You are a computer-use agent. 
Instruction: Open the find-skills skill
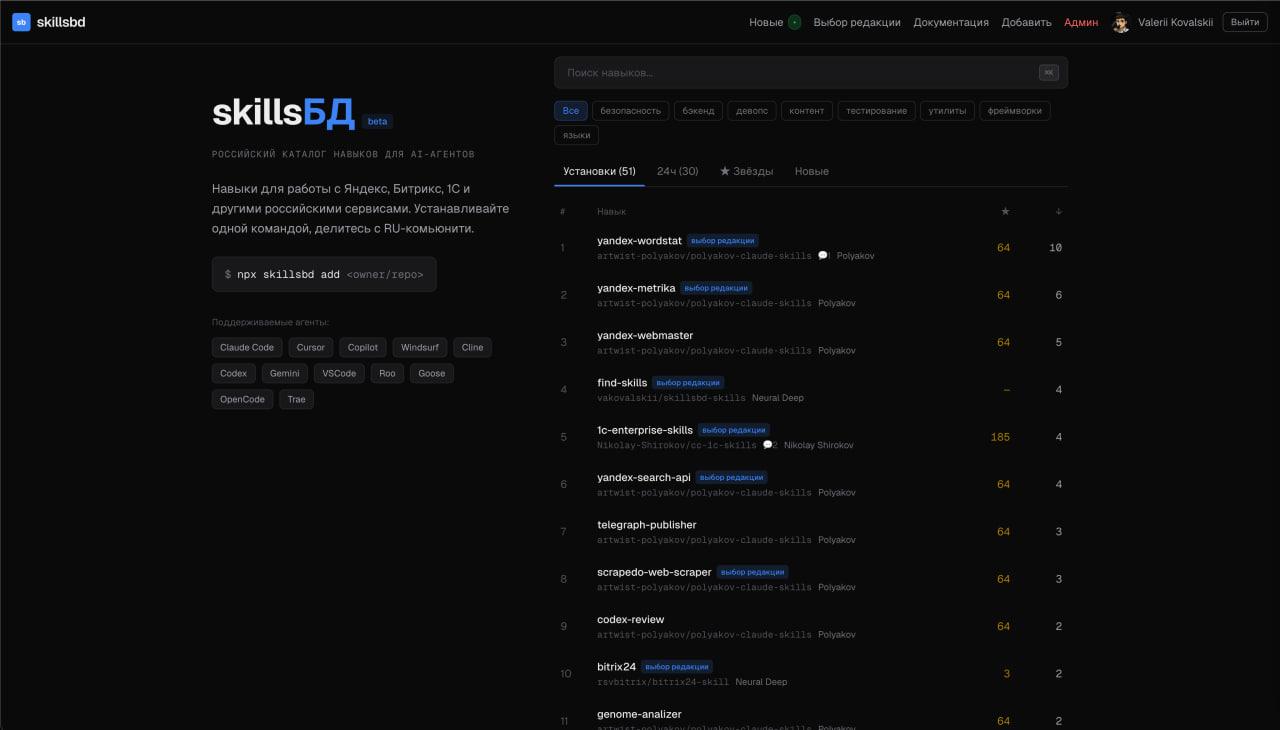(622, 383)
